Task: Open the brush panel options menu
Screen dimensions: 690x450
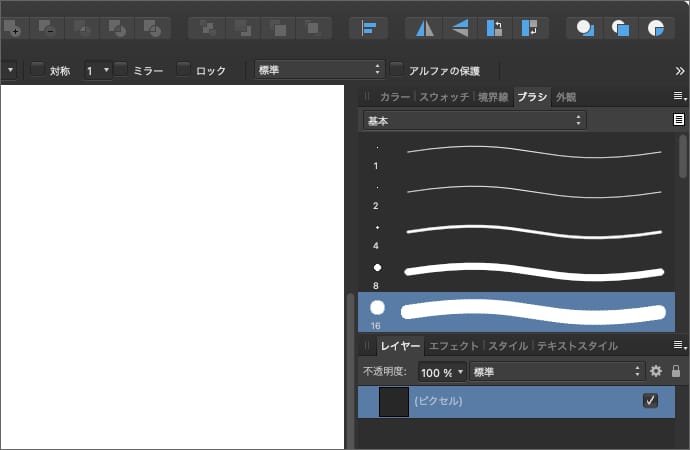Action: (678, 96)
